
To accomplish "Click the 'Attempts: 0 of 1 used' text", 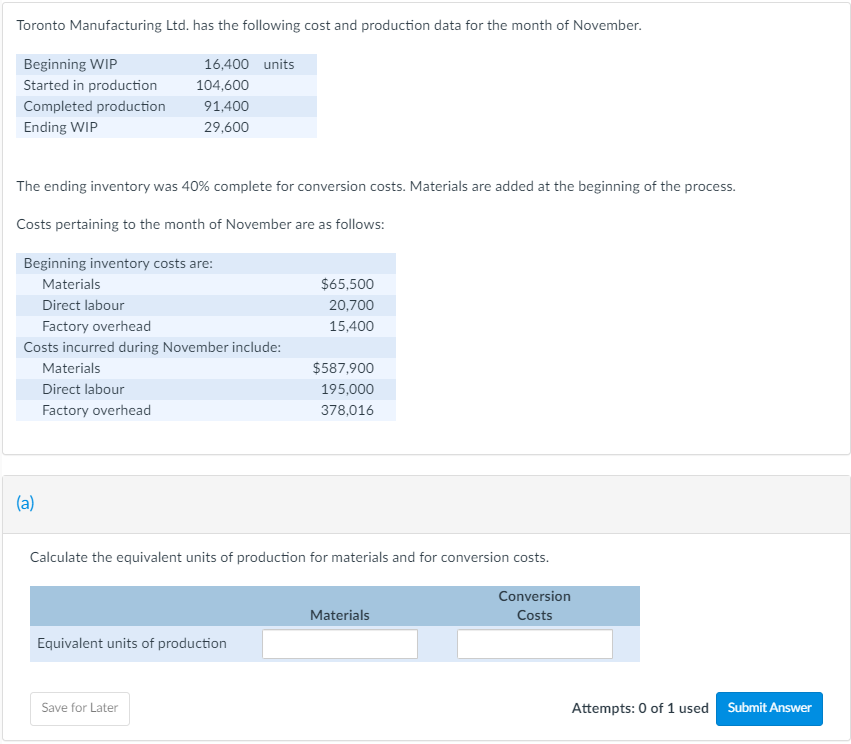I will 640,708.
